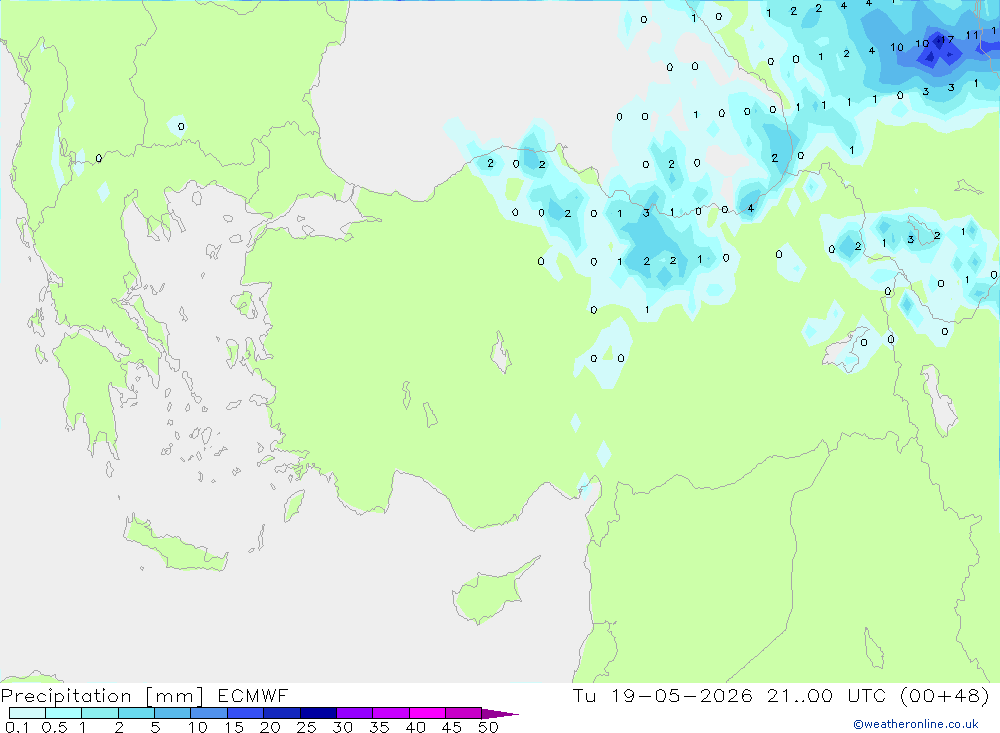The height and width of the screenshot is (733, 1000).
Task: Open the weatheronline.co.uk link
Action: 916,724
